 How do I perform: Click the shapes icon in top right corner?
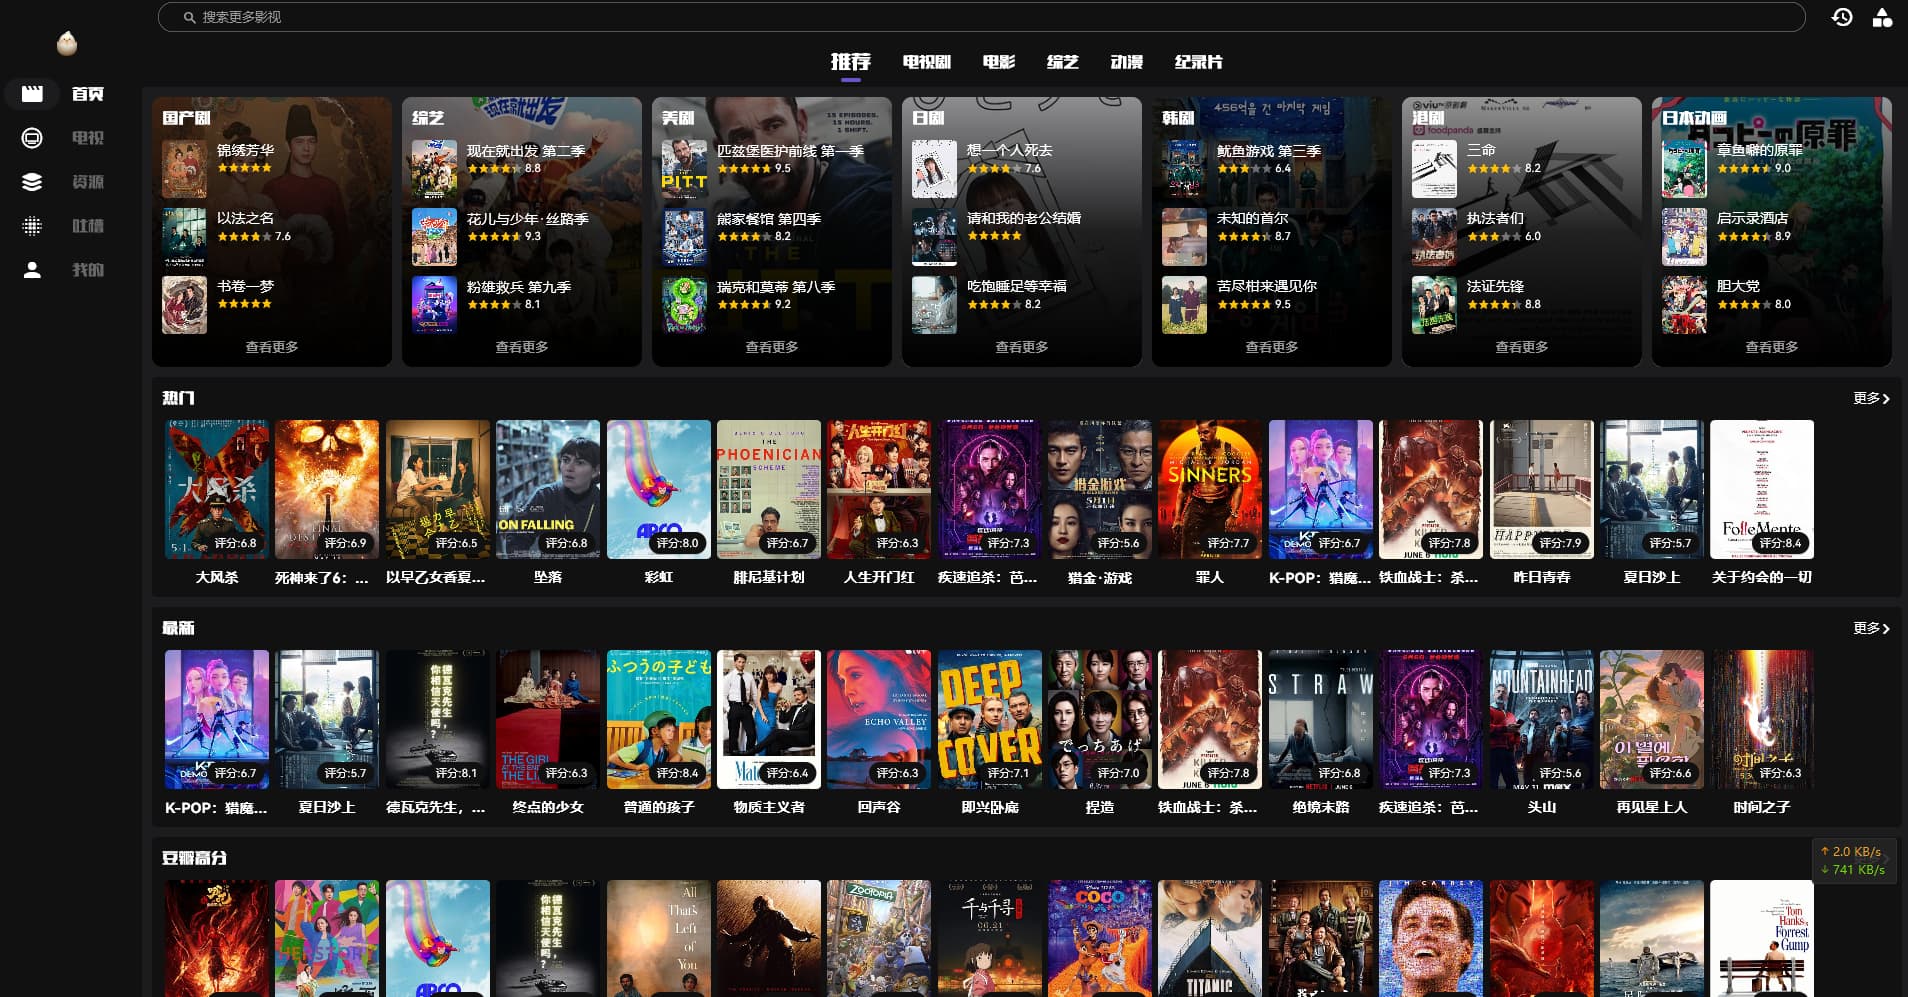pos(1882,17)
